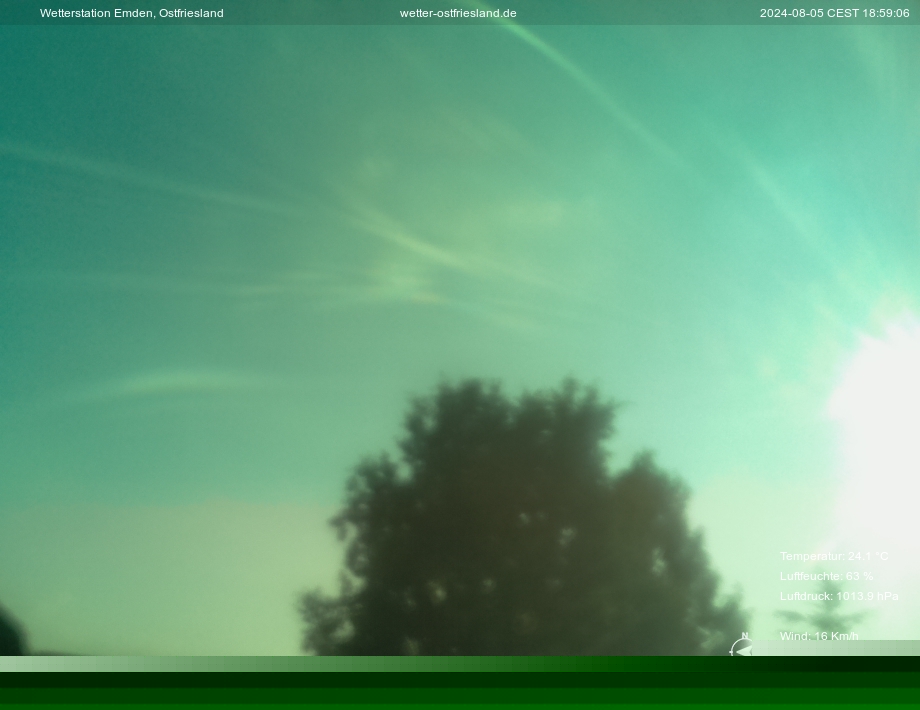Click the 'Luftdruck: 1013.9 hPa' reading
Screen dimensions: 920x710
(x=839, y=596)
